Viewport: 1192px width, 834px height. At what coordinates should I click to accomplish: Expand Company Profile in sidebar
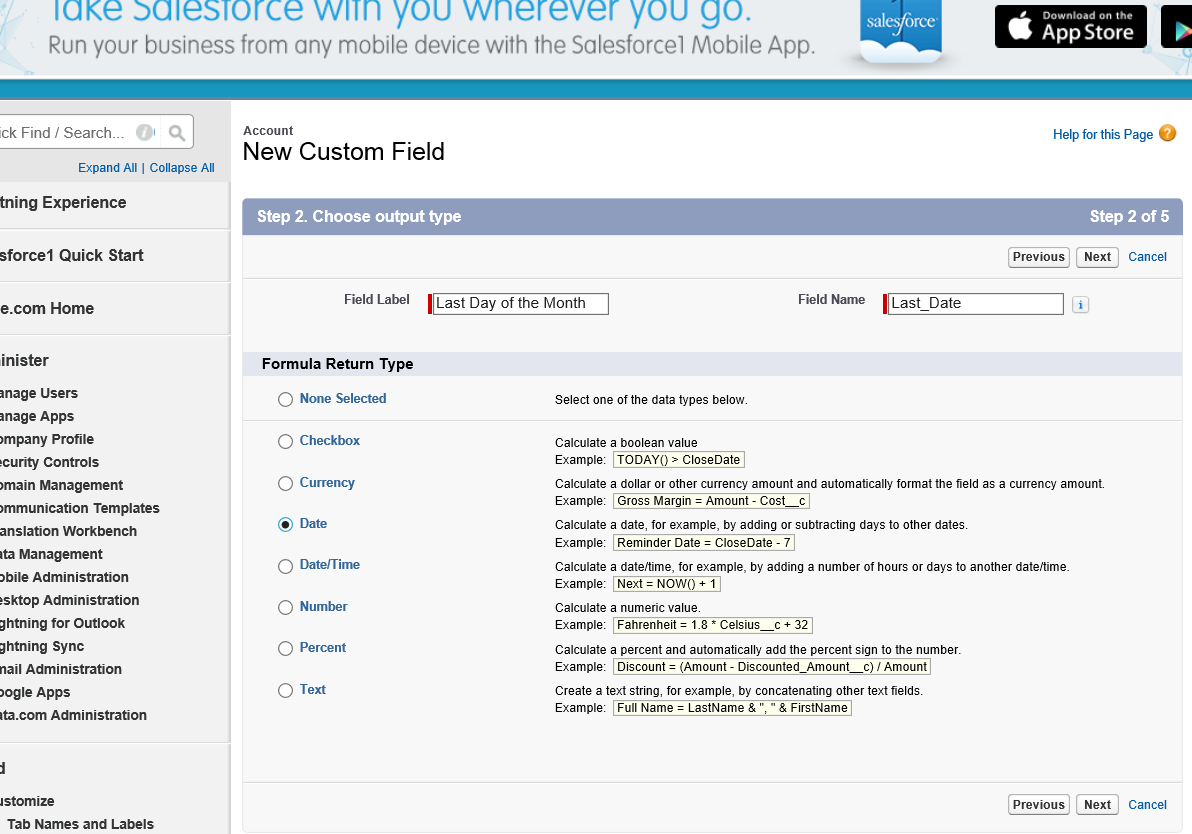point(46,439)
